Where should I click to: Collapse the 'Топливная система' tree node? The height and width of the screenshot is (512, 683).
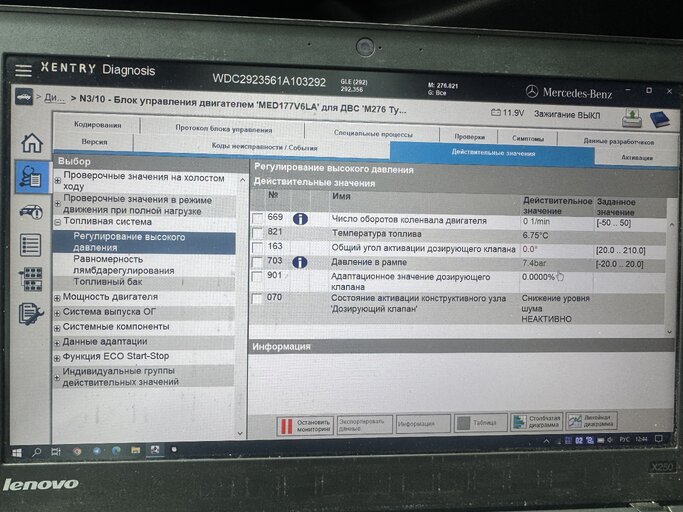click(57, 222)
